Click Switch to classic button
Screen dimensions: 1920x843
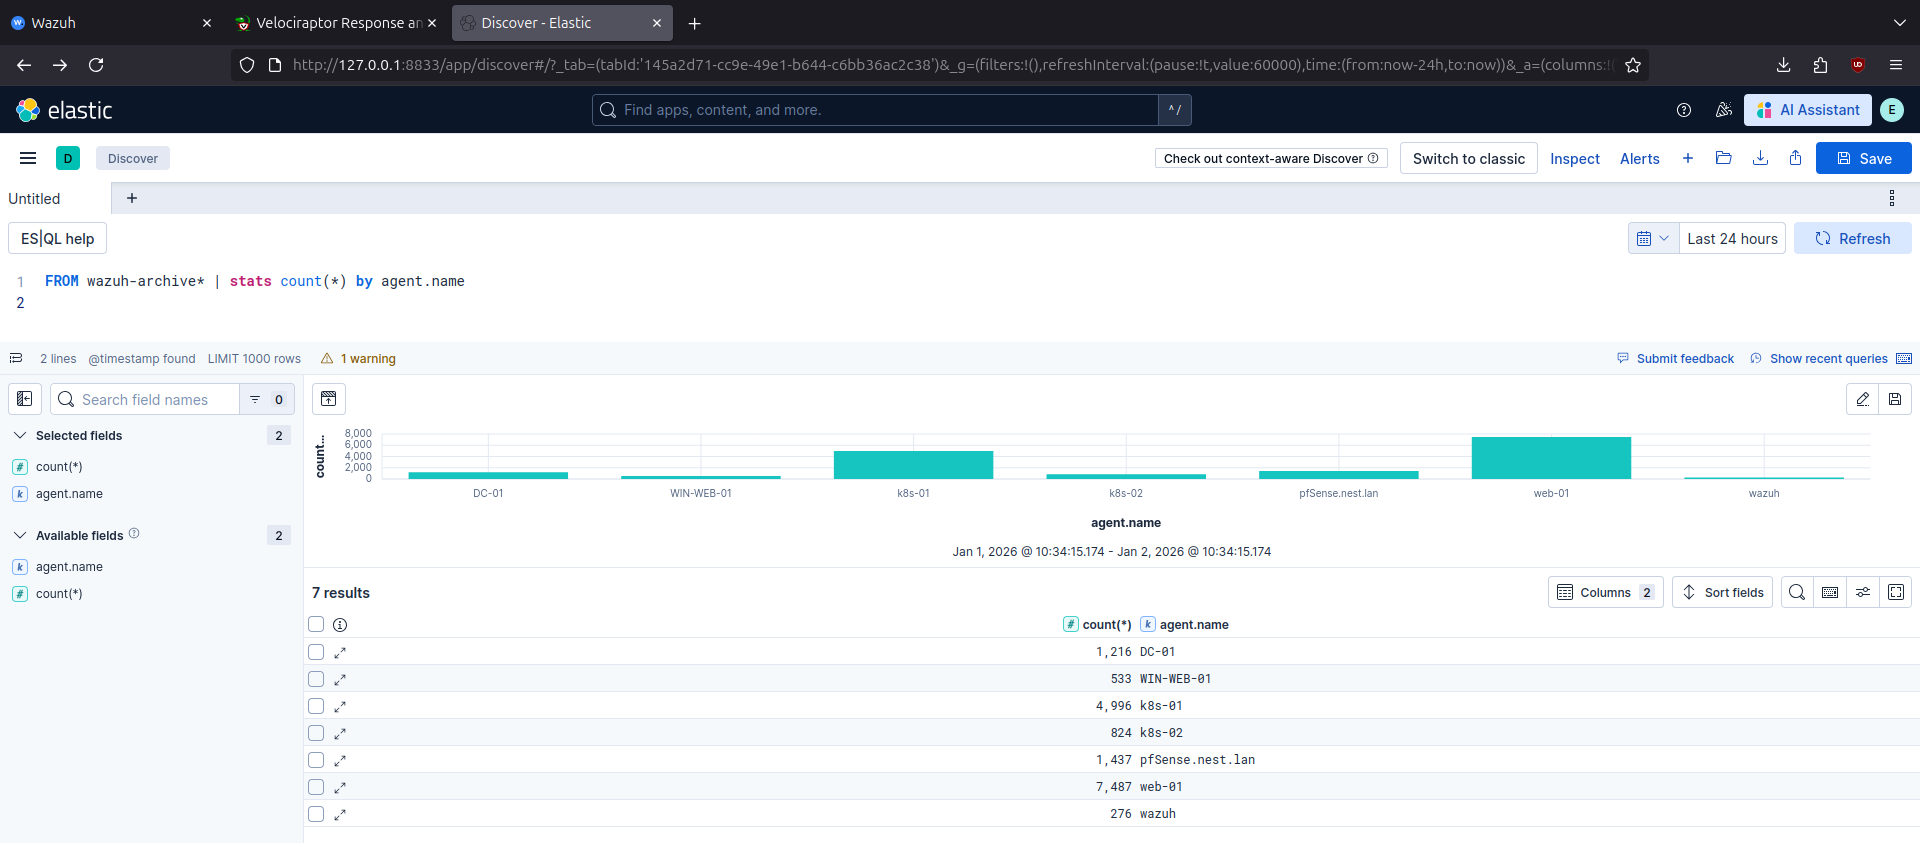[x=1469, y=158]
